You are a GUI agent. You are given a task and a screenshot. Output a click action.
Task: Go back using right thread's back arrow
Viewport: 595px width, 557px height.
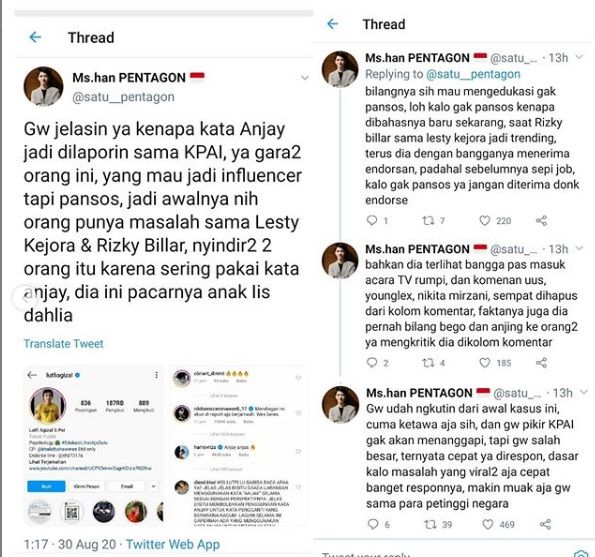[332, 24]
